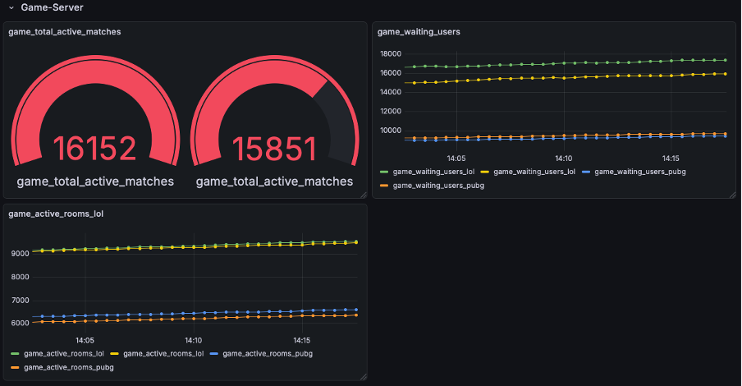This screenshot has width=742, height=386.
Task: Click the 12000 y-axis label
Action: coord(390,111)
